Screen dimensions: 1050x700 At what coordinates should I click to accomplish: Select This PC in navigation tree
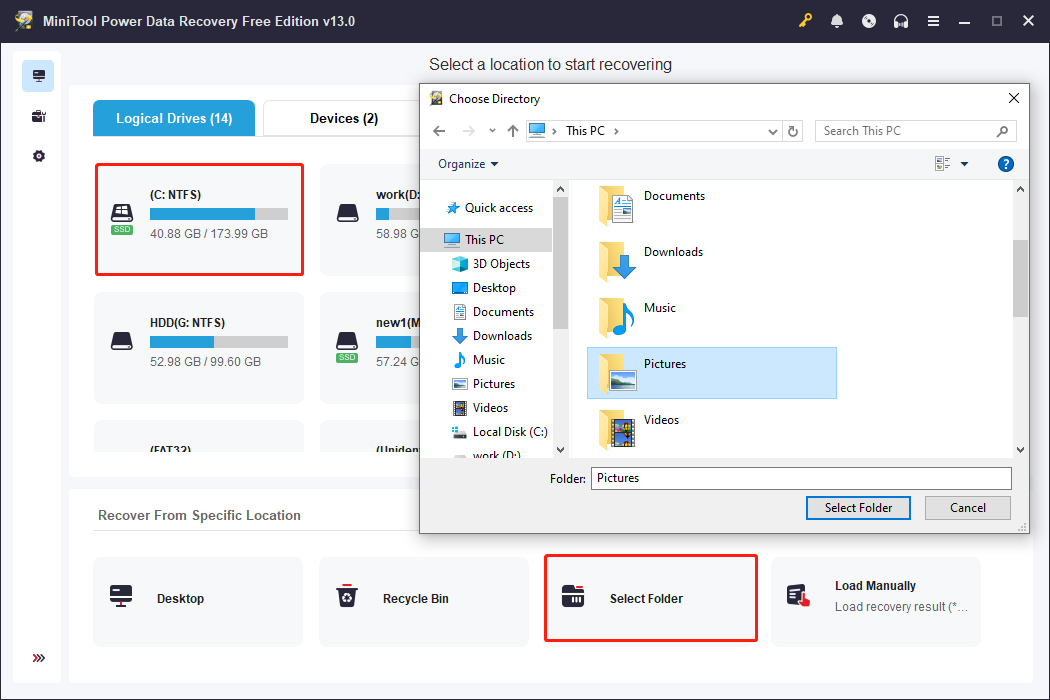point(486,240)
